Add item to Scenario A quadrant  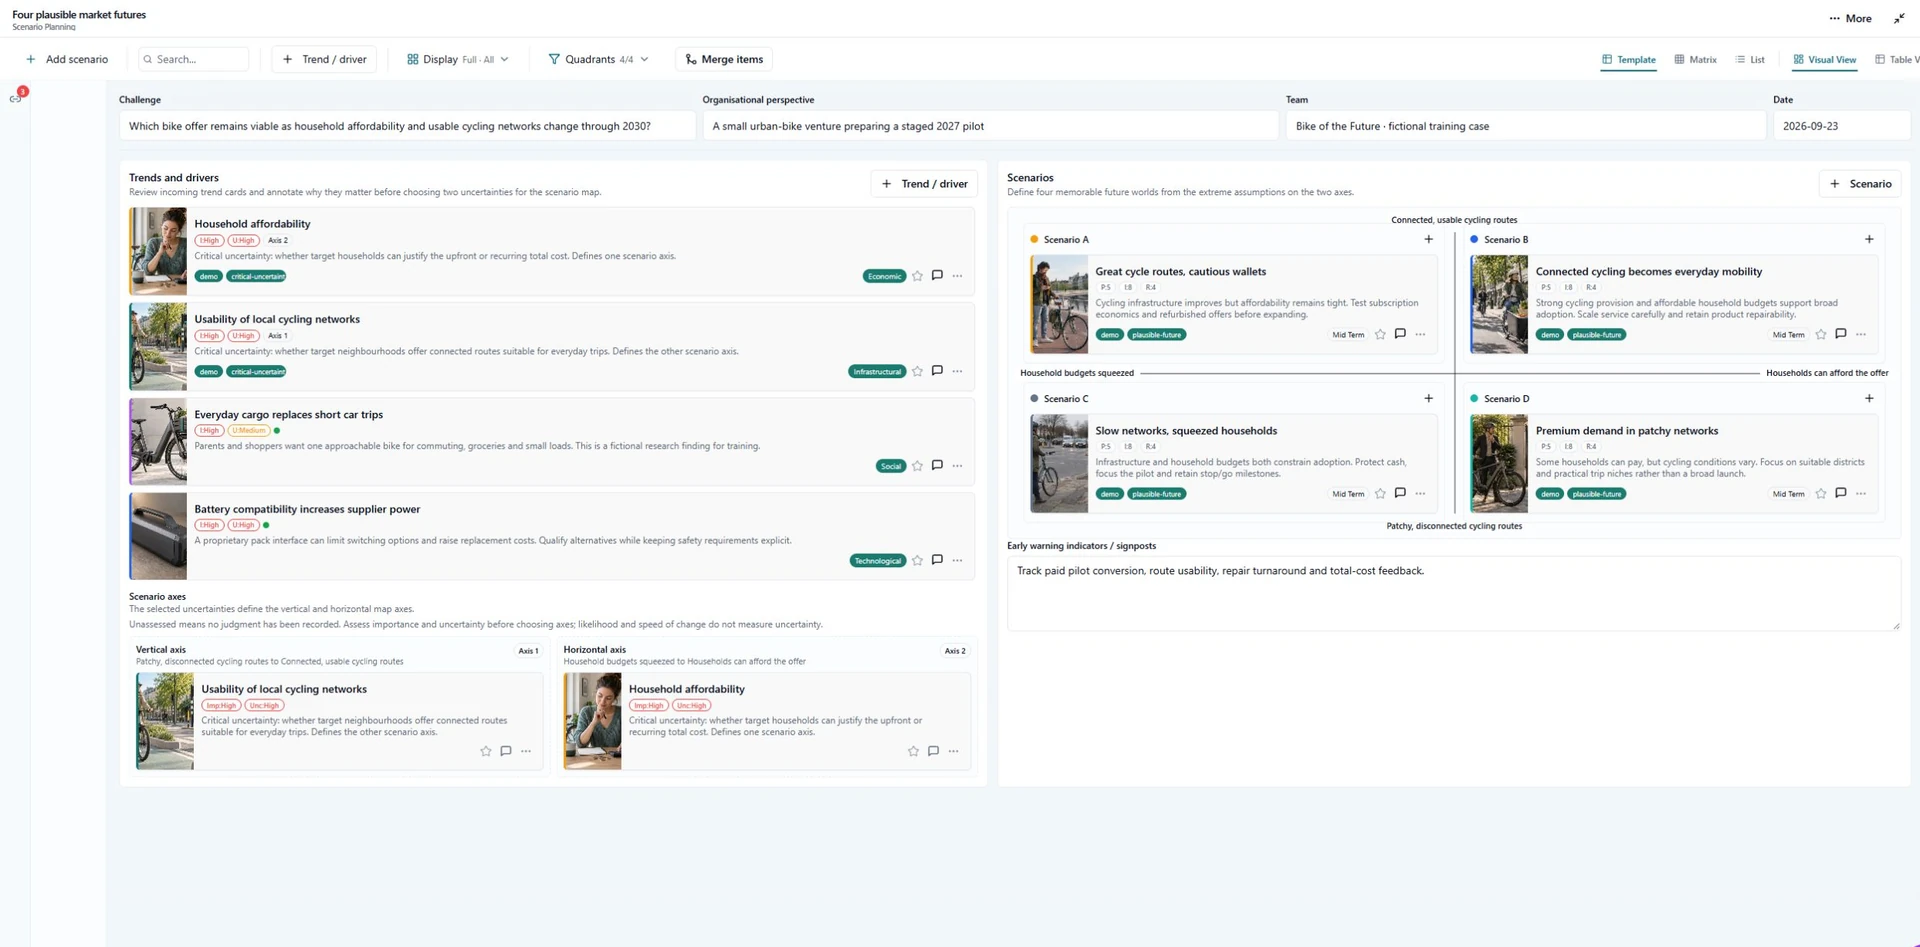pos(1428,239)
